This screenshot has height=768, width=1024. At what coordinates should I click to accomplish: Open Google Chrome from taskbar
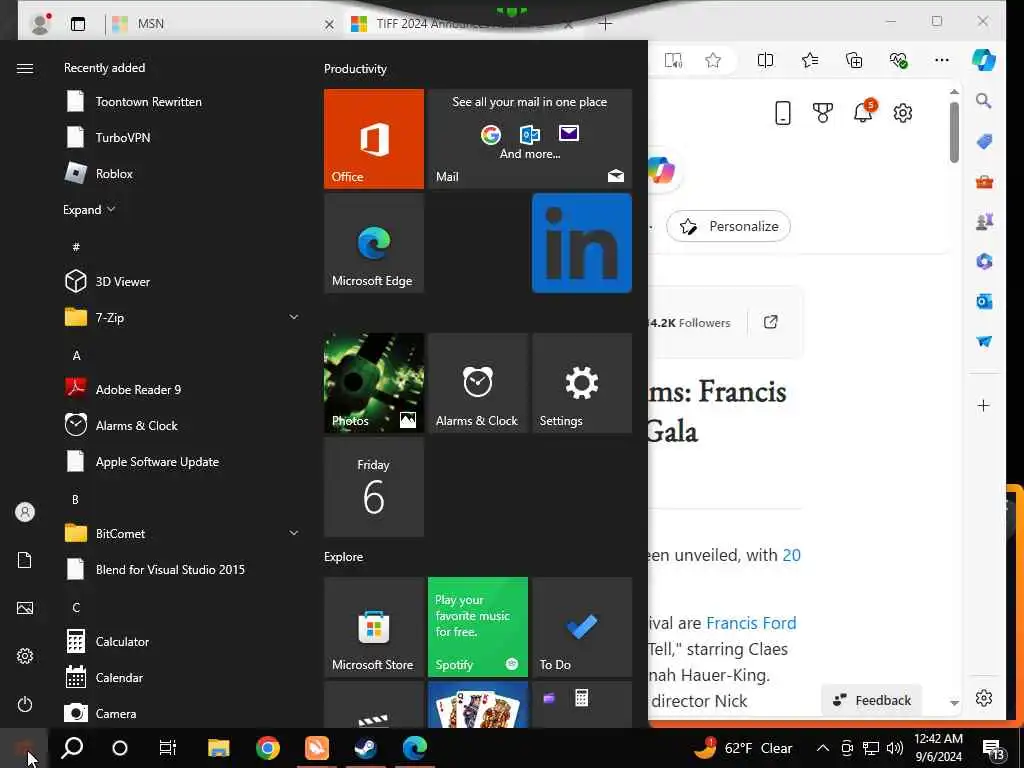[x=268, y=748]
